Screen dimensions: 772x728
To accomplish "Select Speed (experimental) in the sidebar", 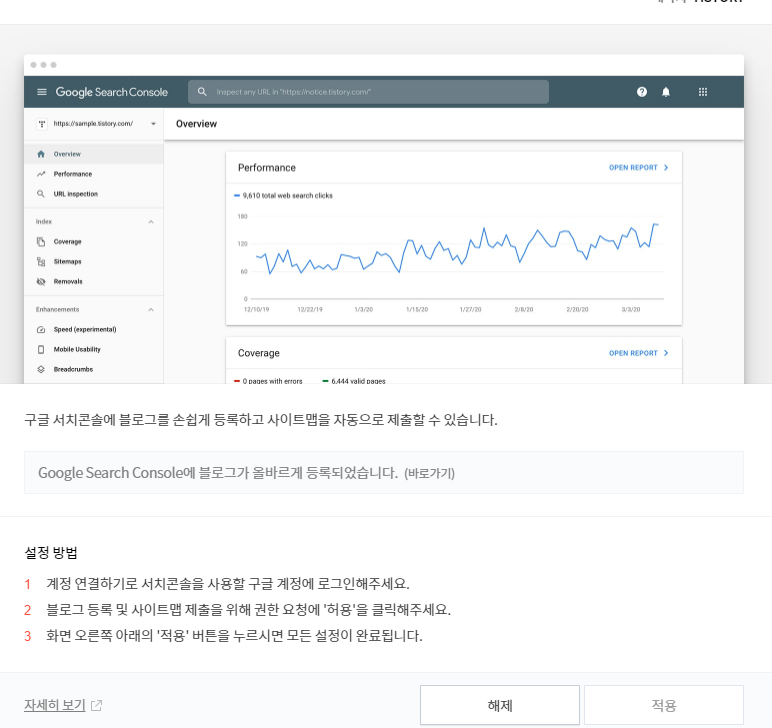I will (x=94, y=329).
